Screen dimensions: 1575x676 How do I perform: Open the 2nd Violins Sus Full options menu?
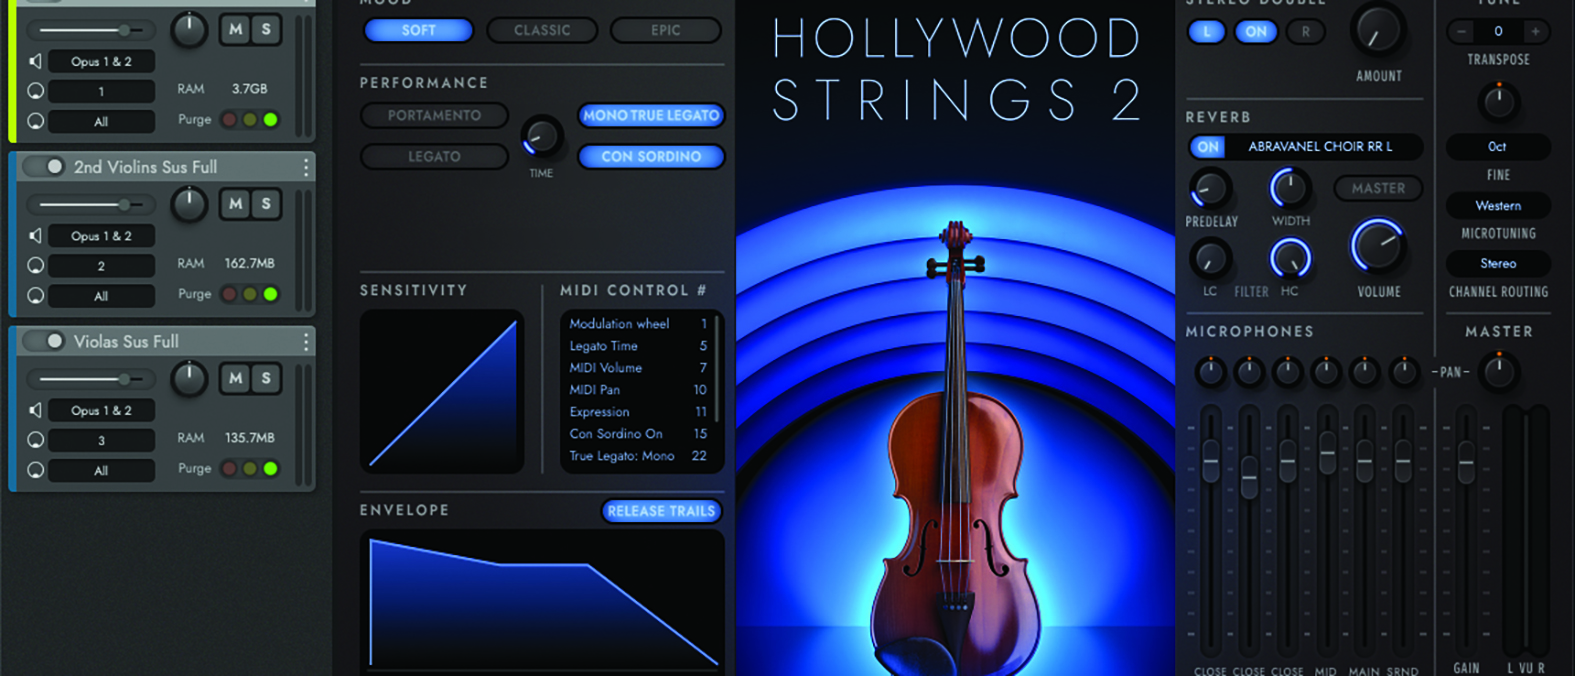pyautogui.click(x=306, y=167)
